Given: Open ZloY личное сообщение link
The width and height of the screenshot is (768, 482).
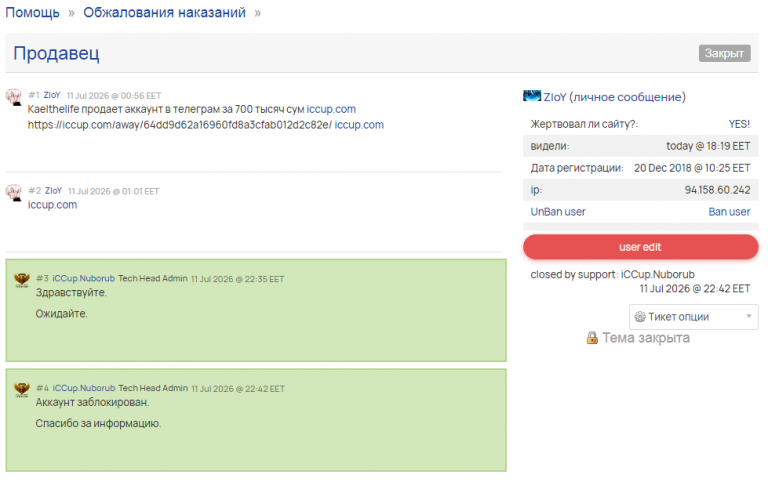Looking at the screenshot, I should 615,97.
